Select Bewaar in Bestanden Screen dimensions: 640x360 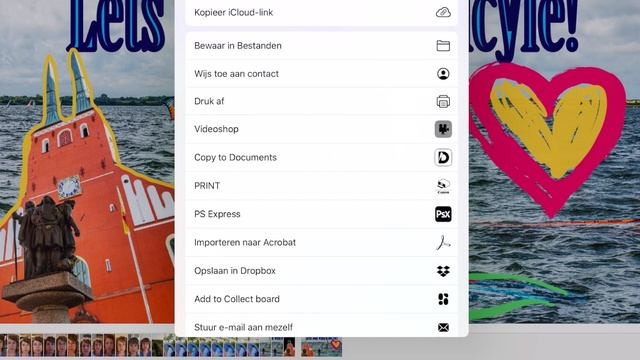coord(321,46)
